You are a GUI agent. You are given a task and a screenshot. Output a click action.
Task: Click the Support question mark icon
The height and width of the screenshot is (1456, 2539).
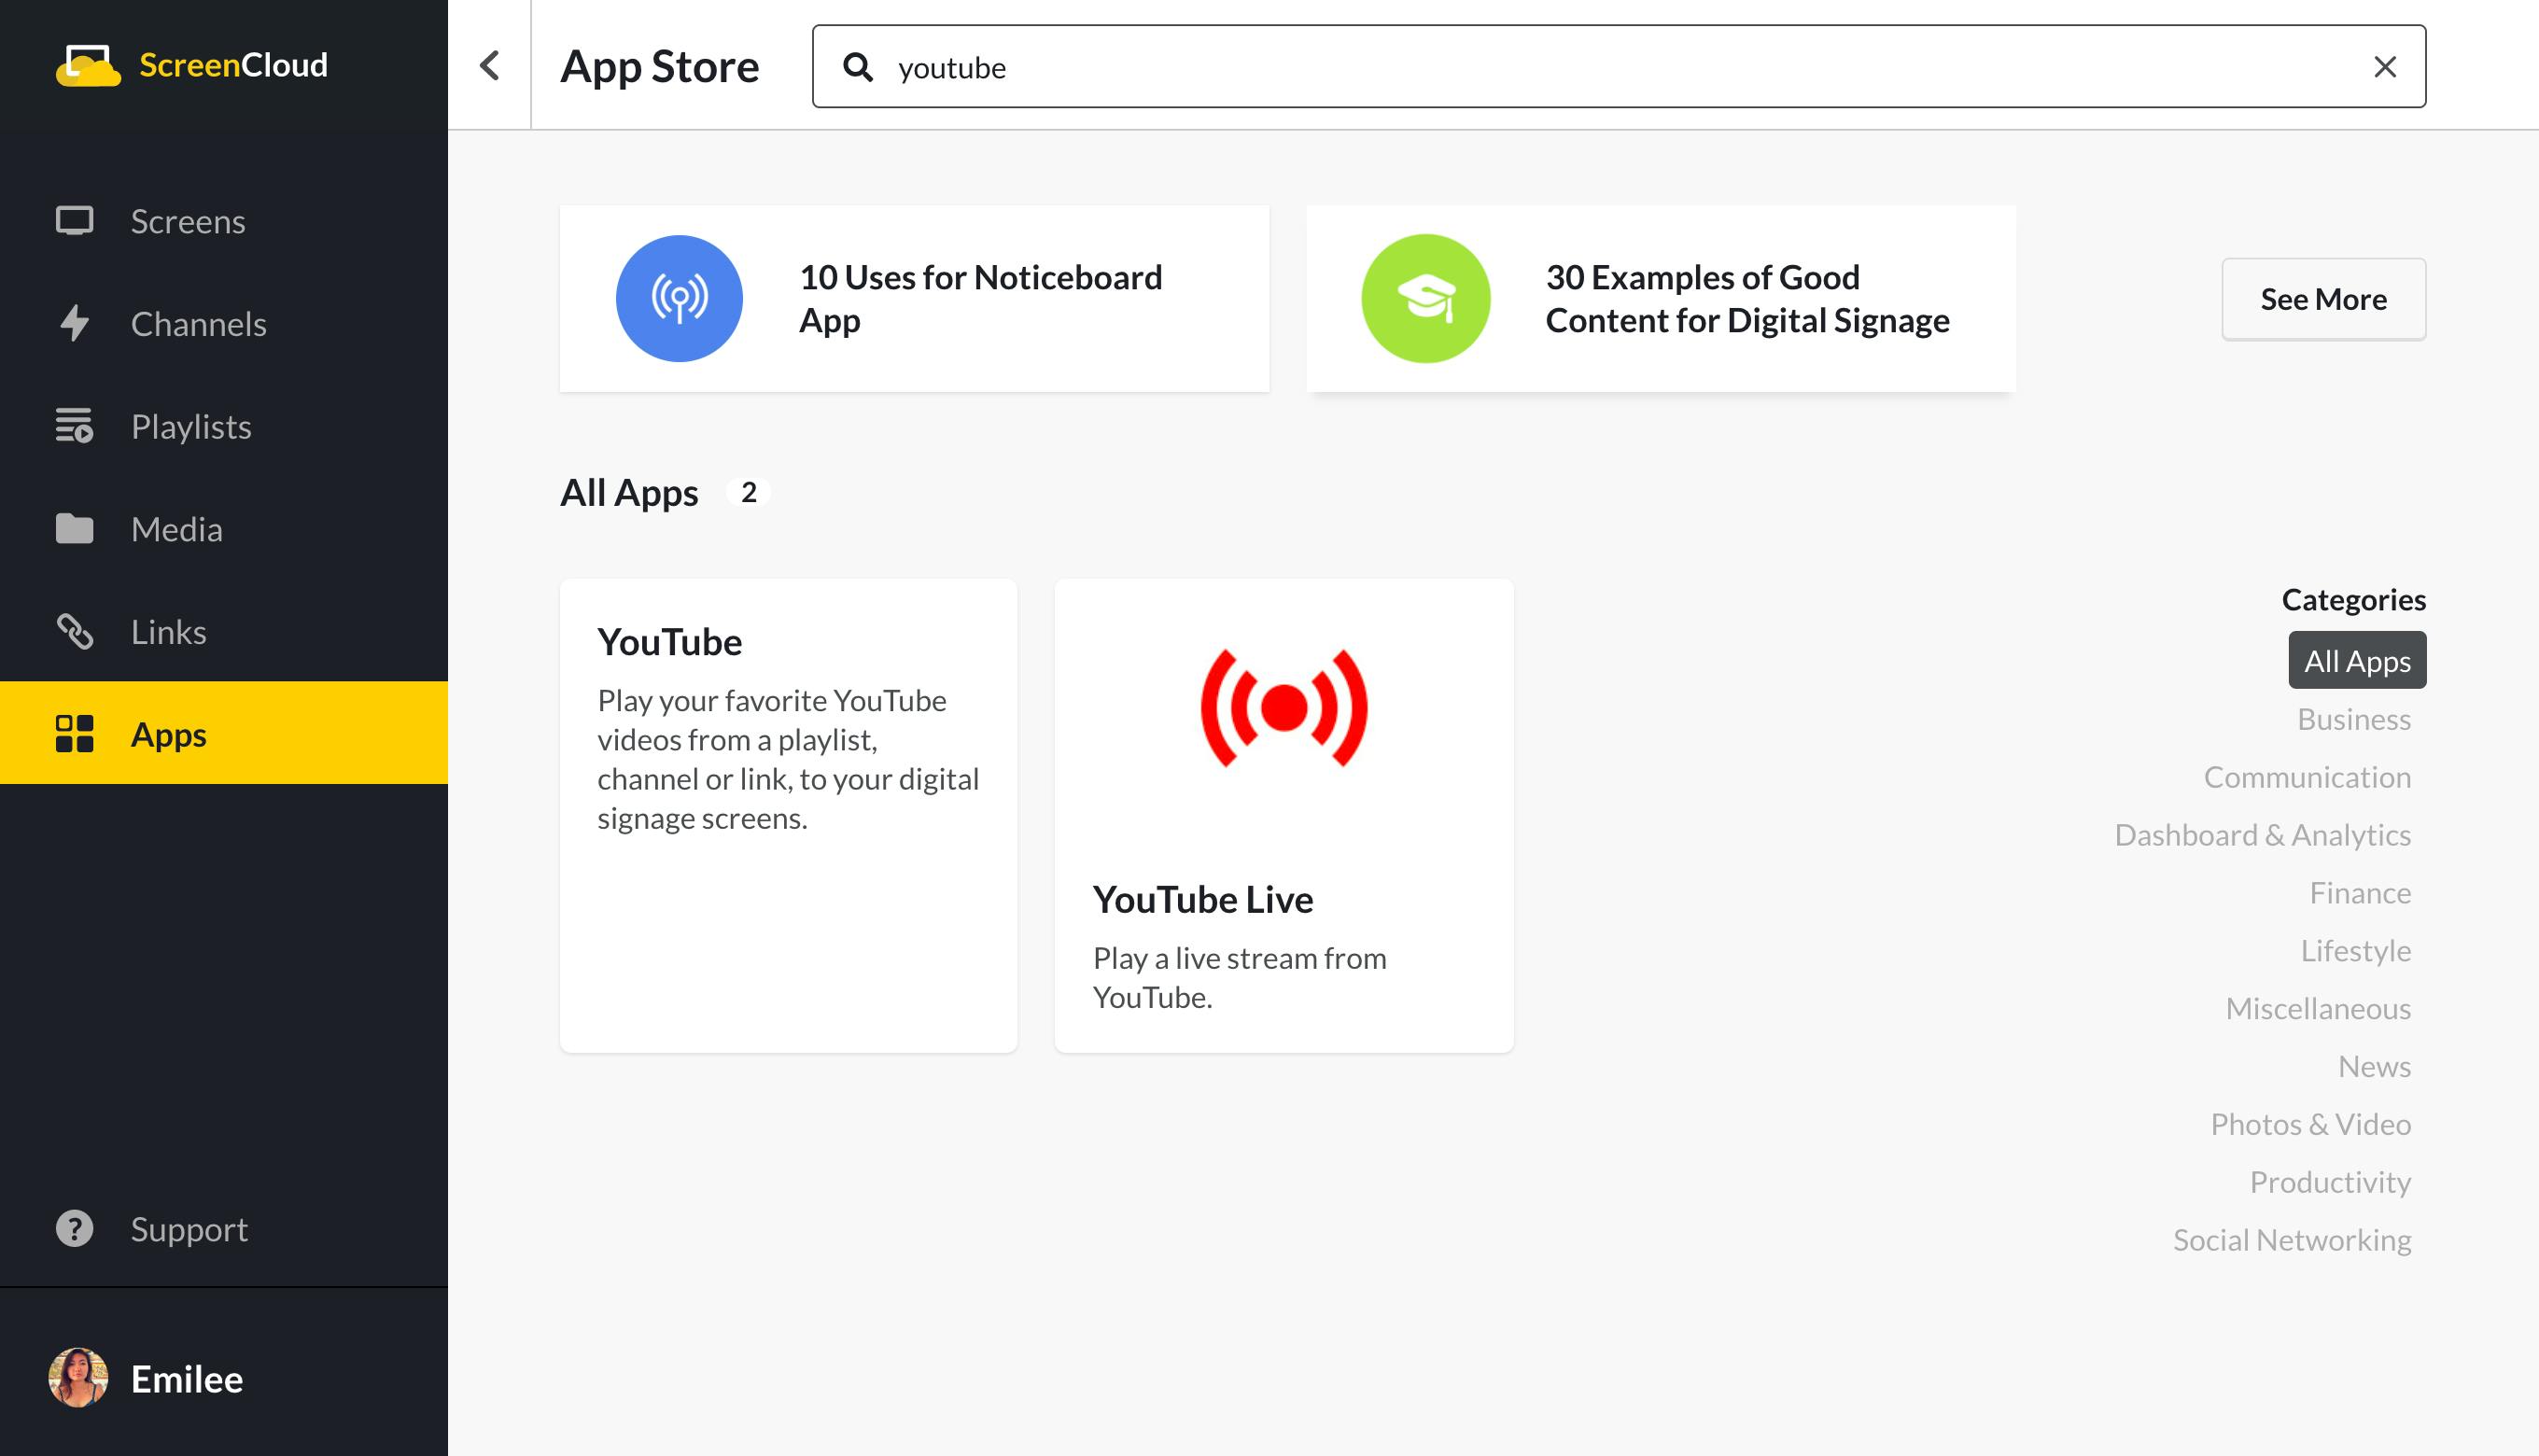tap(74, 1228)
